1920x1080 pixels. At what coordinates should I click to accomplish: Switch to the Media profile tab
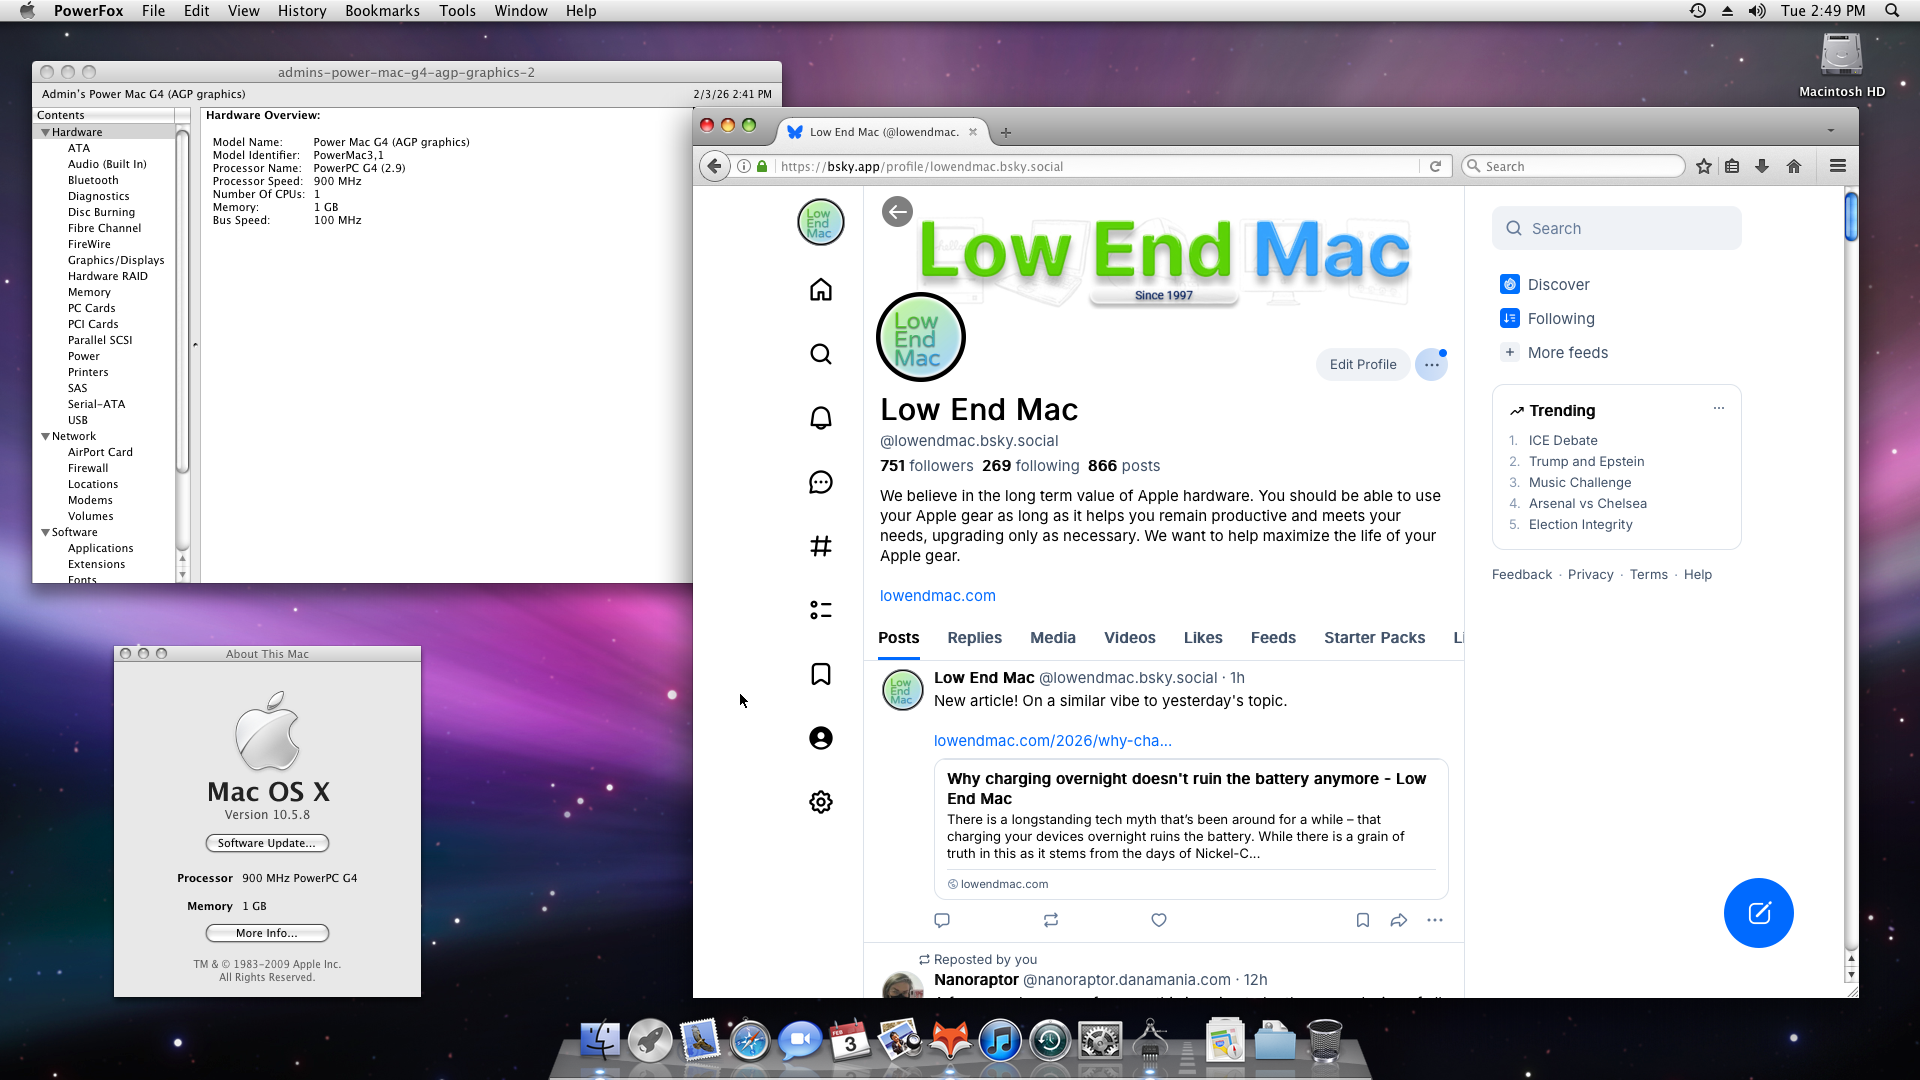pos(1052,638)
